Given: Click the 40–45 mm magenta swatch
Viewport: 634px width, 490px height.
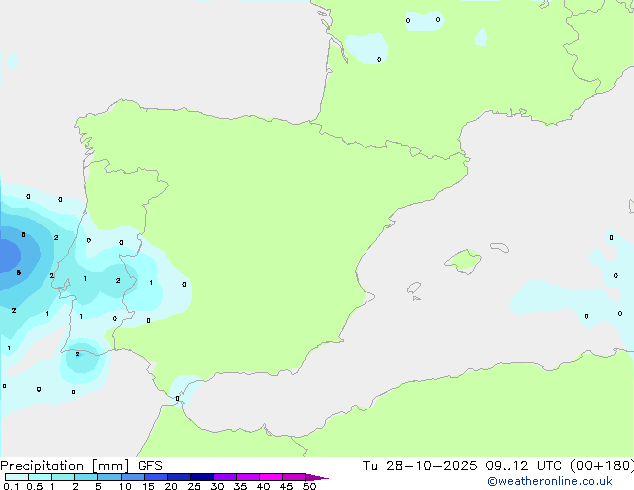Looking at the screenshot, I should (x=271, y=477).
